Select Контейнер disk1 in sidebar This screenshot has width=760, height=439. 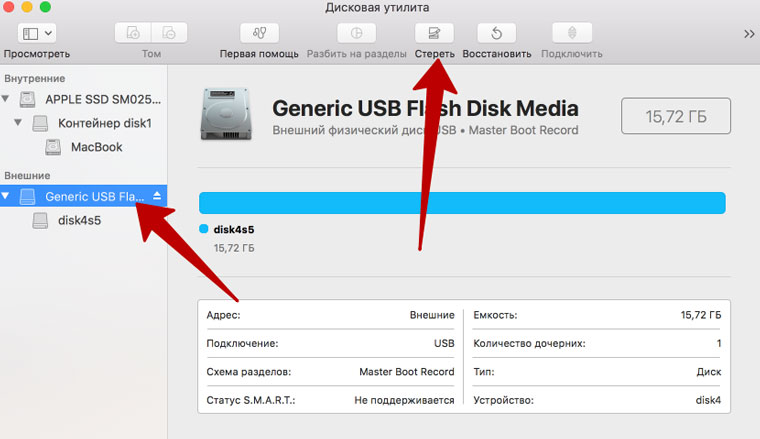(104, 124)
